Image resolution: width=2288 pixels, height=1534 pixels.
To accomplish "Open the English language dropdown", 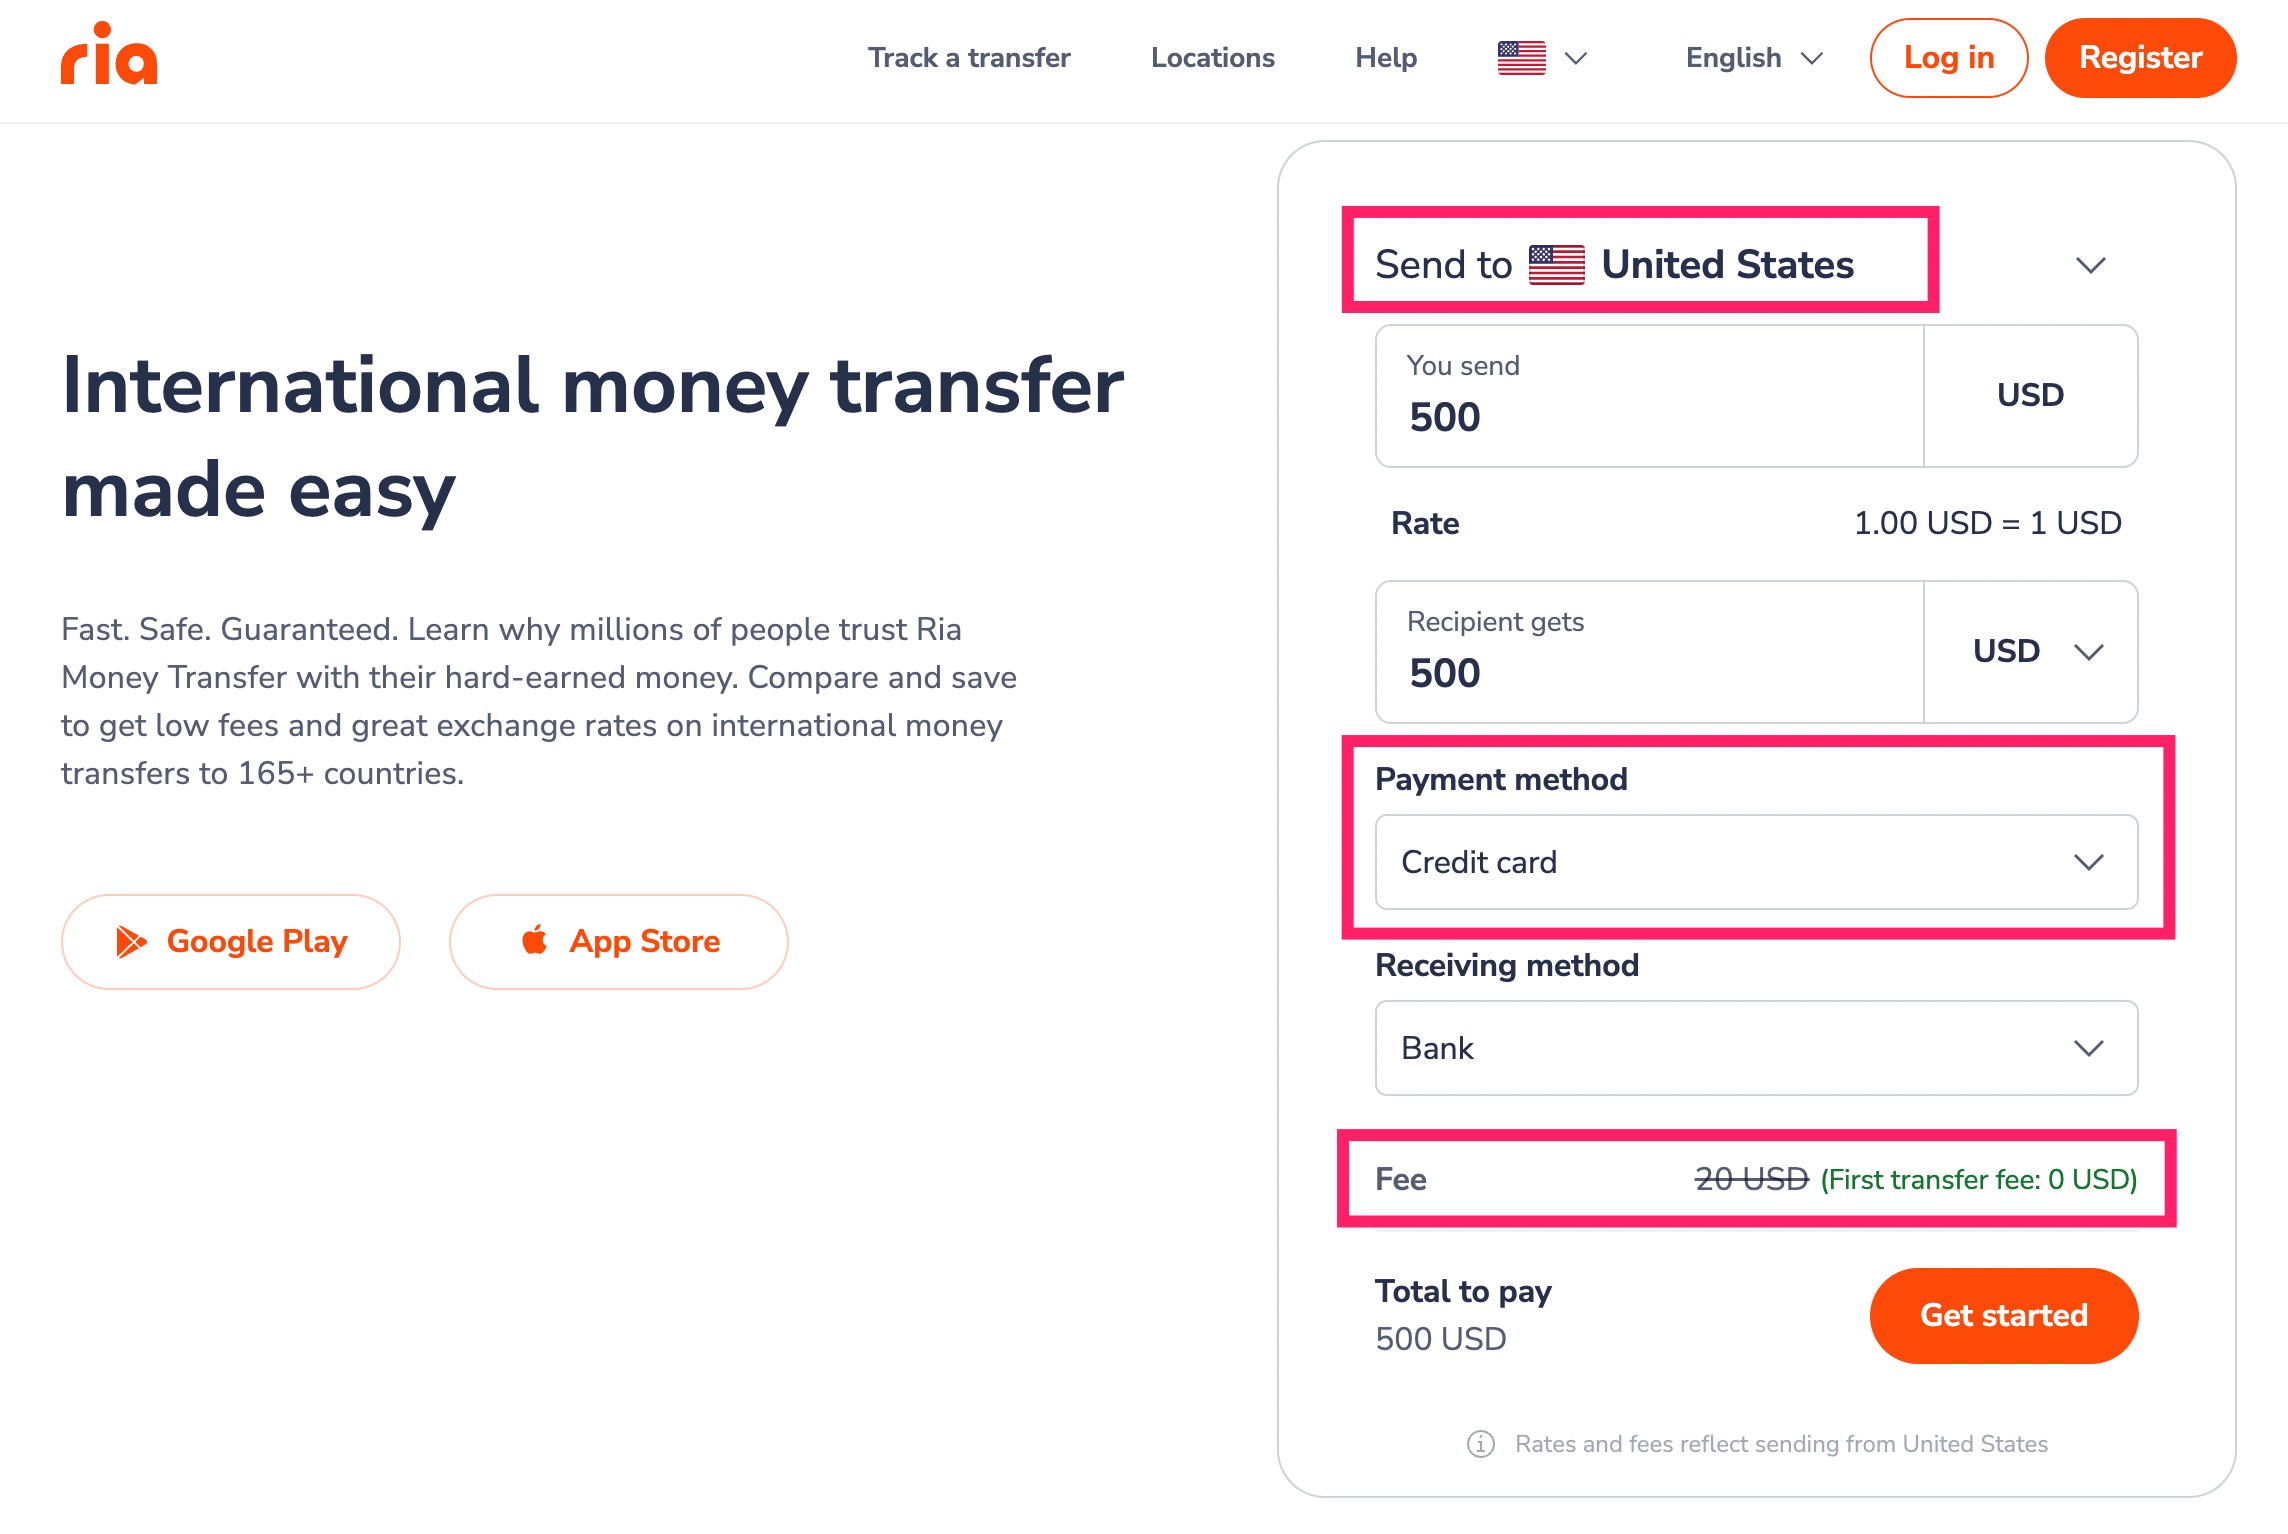I will [x=1754, y=58].
